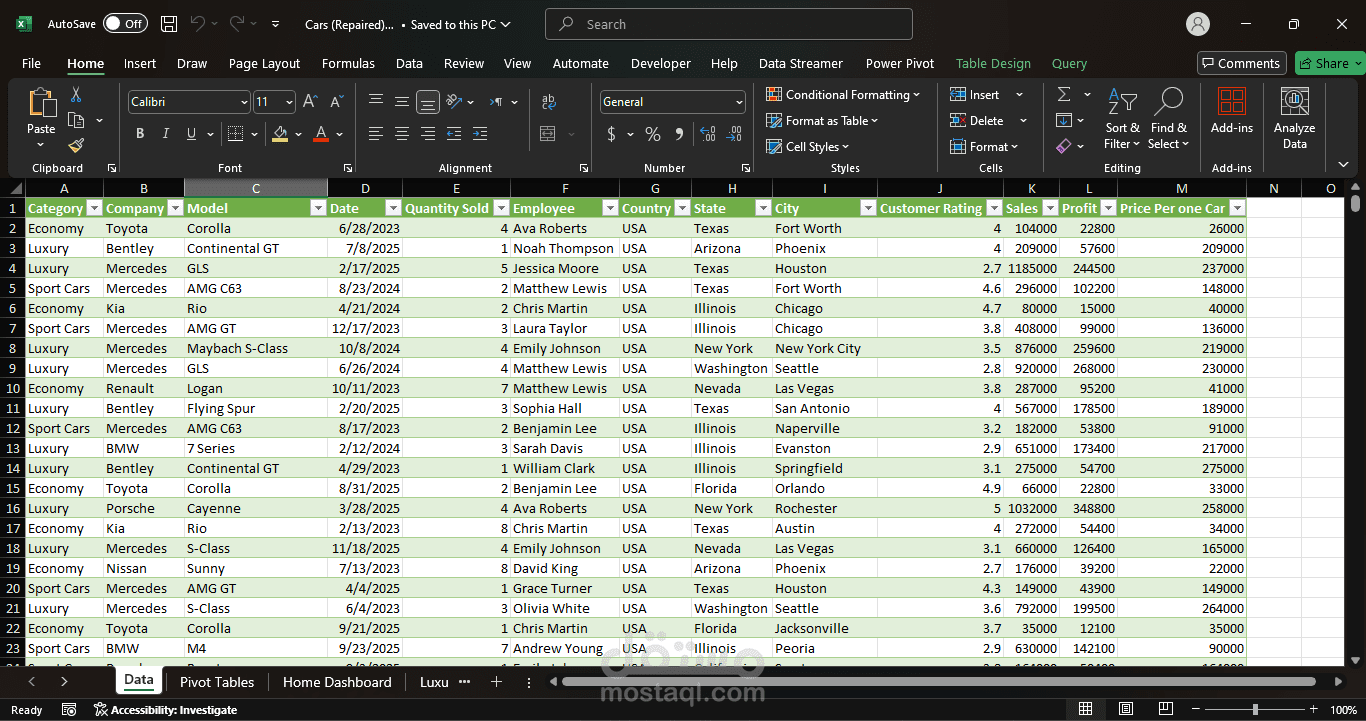Expand the Conditional Formatting menu

tap(844, 95)
